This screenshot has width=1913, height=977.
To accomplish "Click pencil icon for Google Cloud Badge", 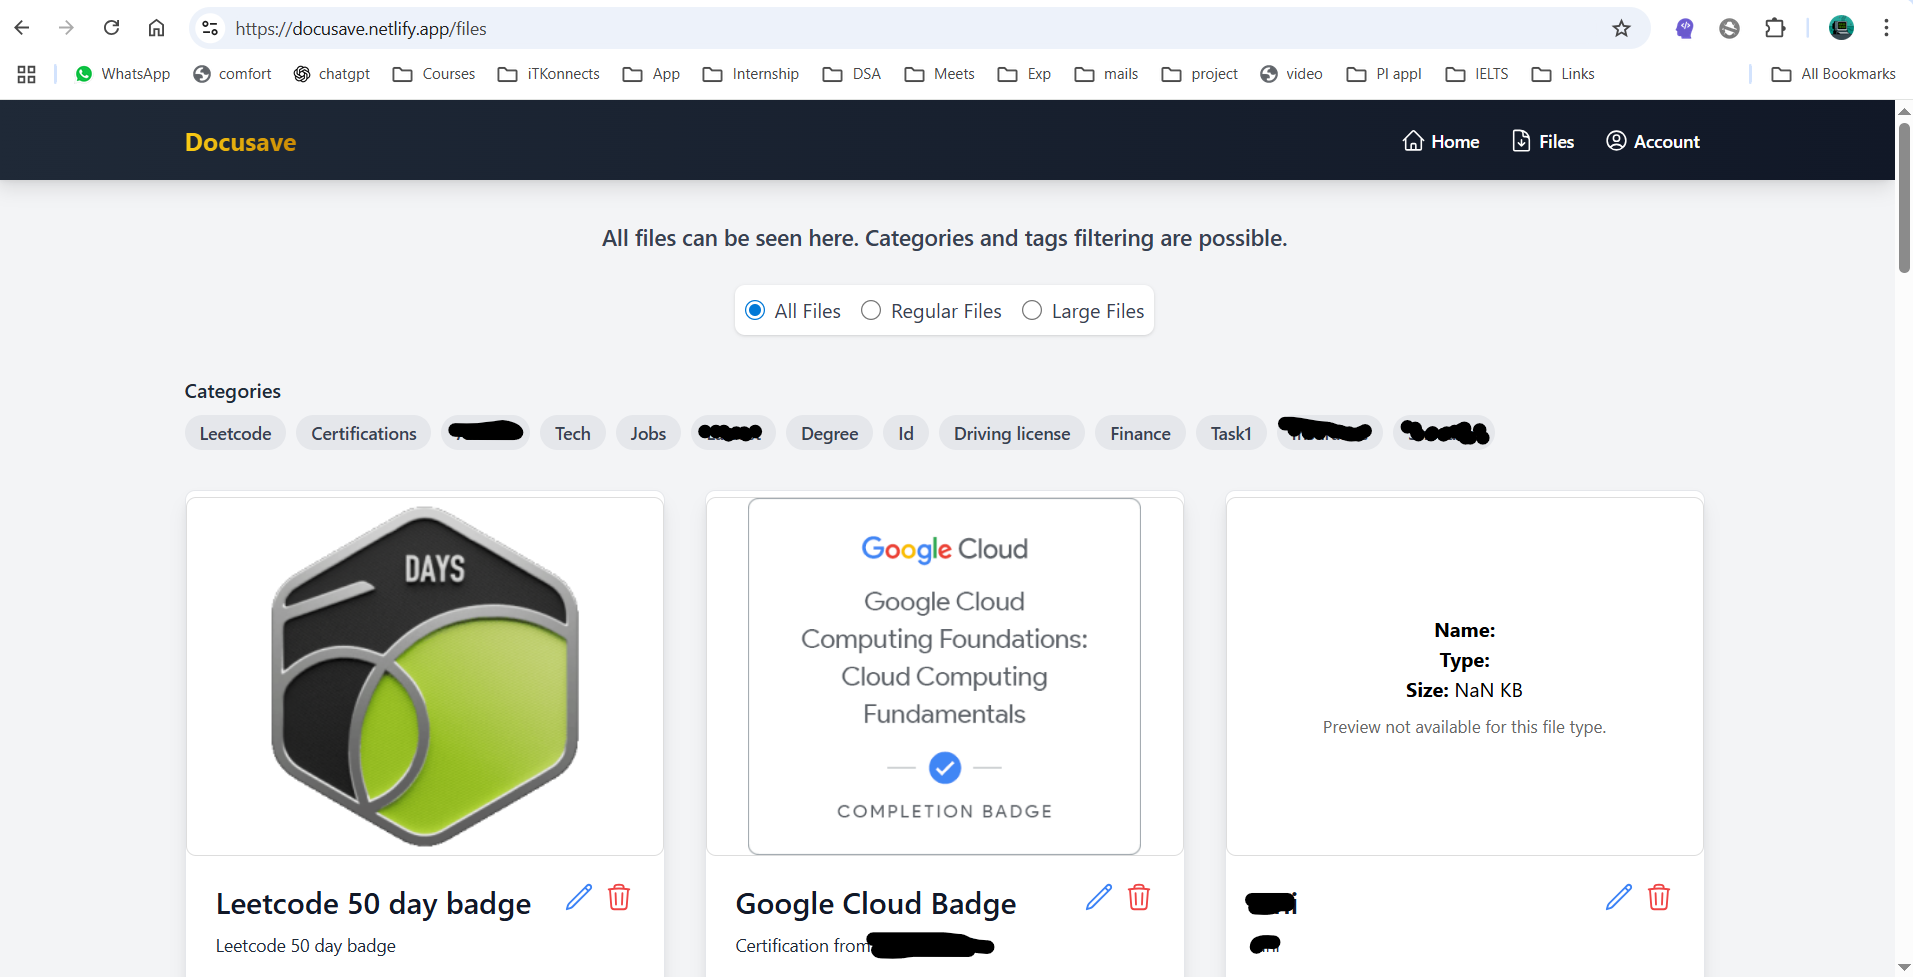I will pyautogui.click(x=1099, y=897).
